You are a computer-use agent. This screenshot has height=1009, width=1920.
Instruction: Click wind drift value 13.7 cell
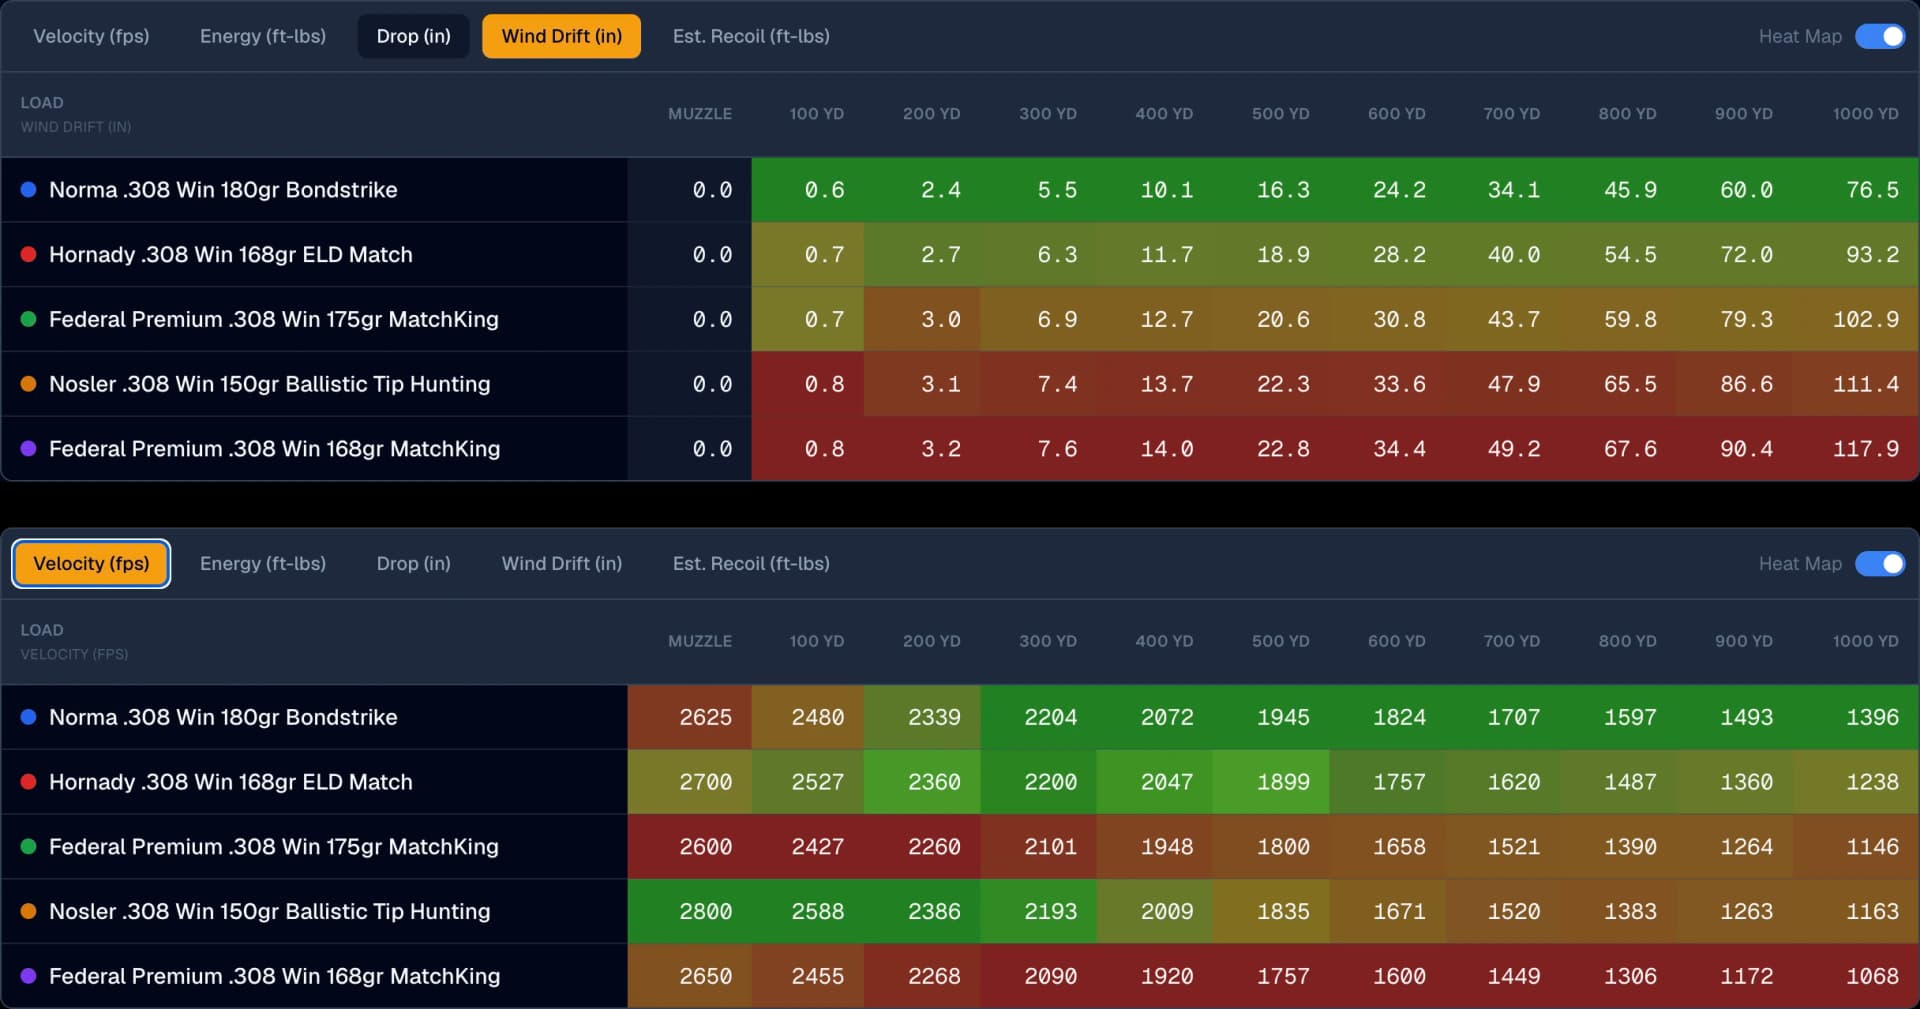coord(1155,385)
